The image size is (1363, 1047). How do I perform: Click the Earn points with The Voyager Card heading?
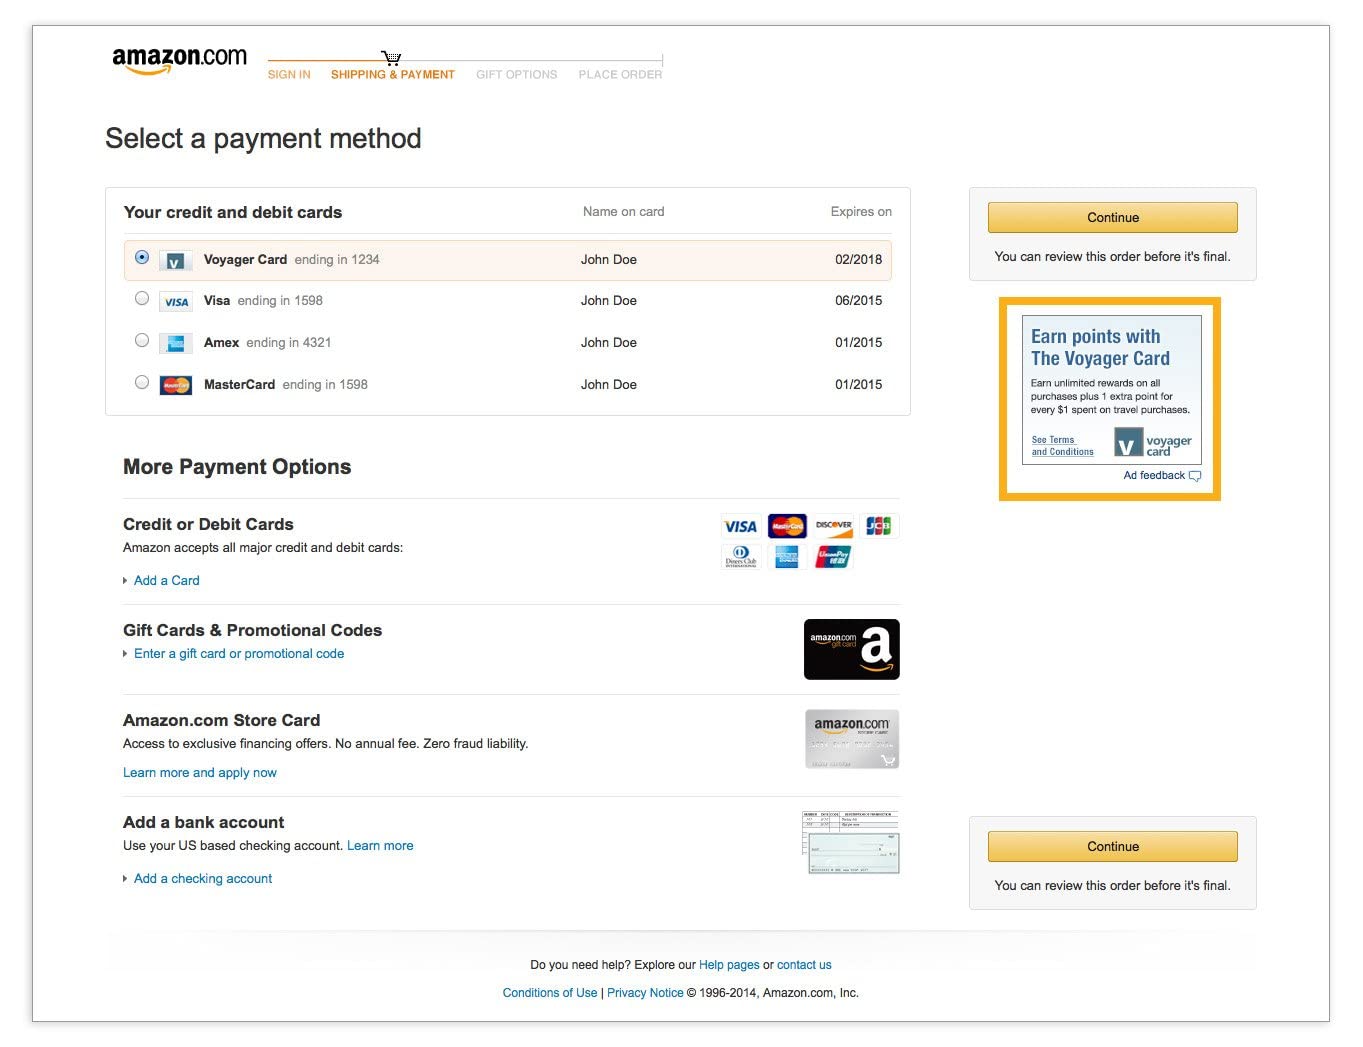point(1100,348)
